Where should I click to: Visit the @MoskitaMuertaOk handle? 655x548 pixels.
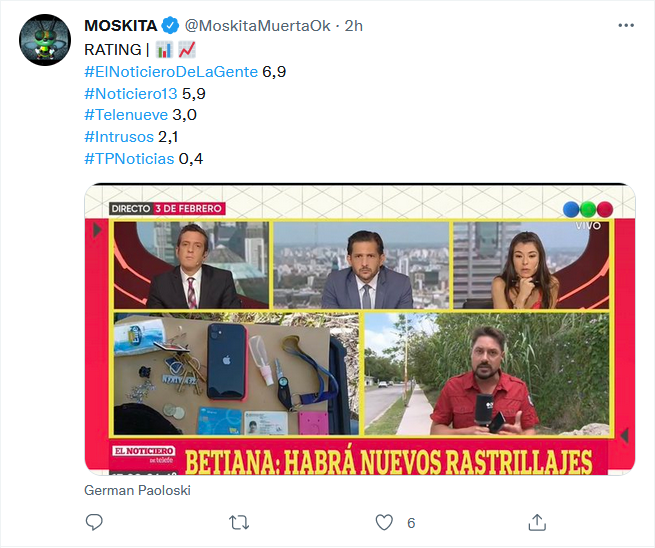[x=258, y=26]
